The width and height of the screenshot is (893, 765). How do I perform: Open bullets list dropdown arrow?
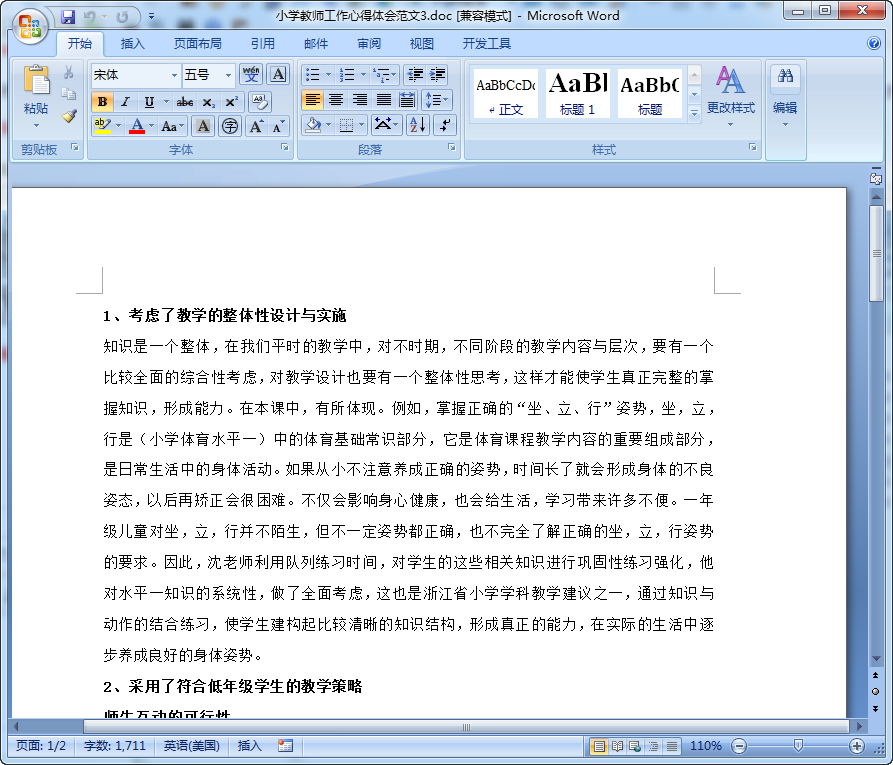click(328, 75)
